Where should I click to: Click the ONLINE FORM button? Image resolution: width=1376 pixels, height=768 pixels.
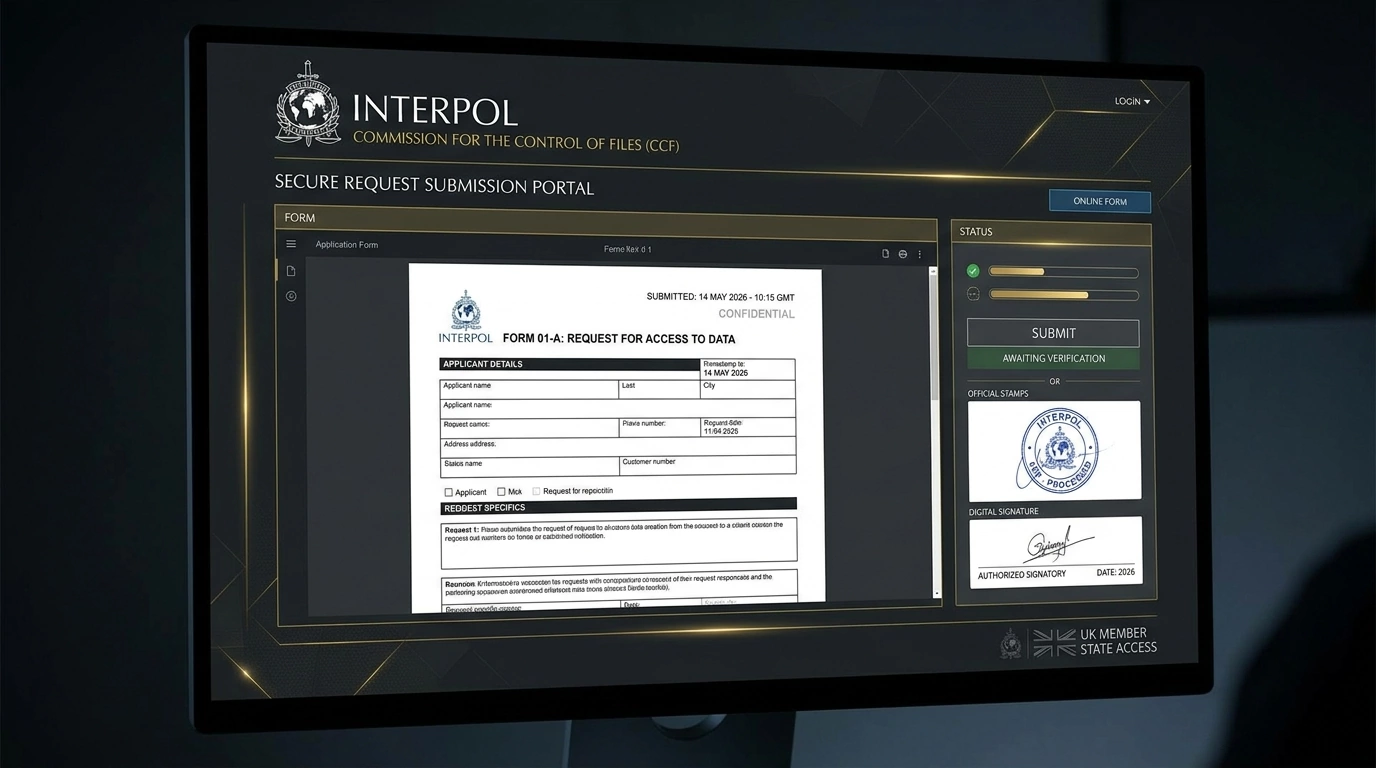coord(1100,201)
